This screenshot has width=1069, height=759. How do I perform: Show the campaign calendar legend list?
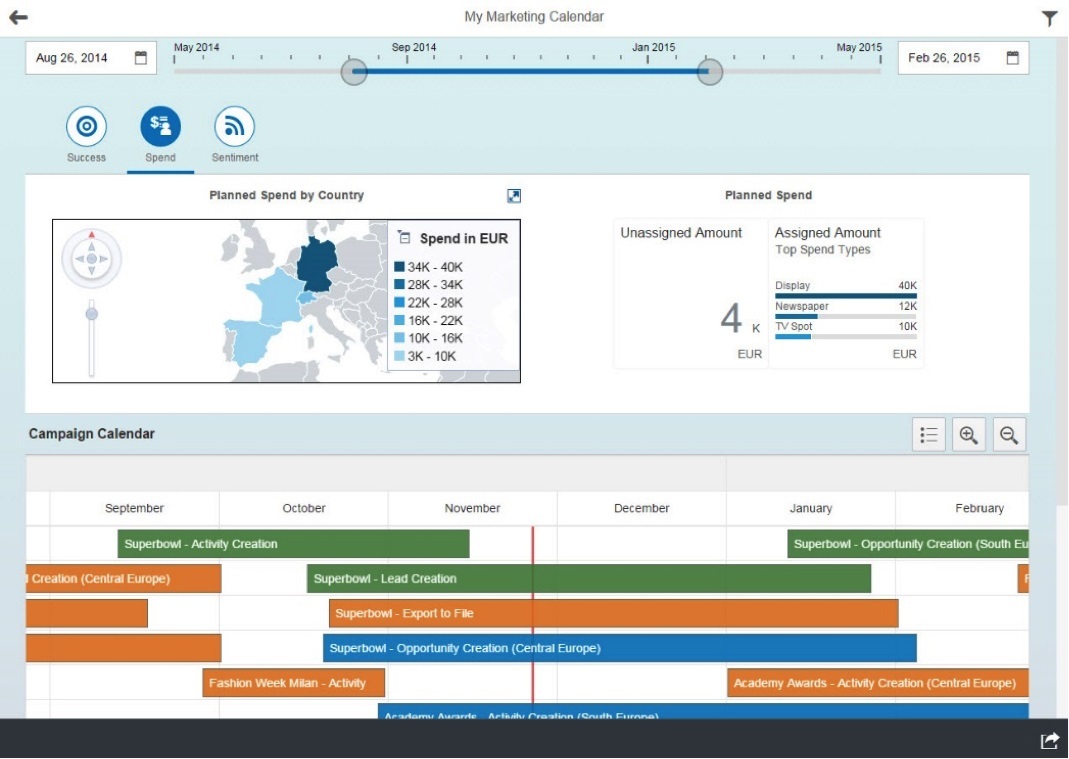click(929, 435)
